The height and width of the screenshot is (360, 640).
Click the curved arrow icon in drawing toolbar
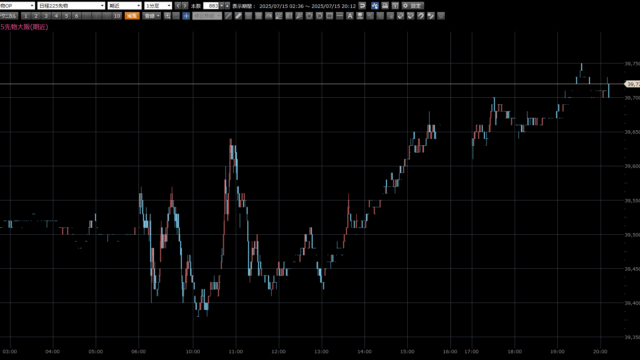pos(421,16)
